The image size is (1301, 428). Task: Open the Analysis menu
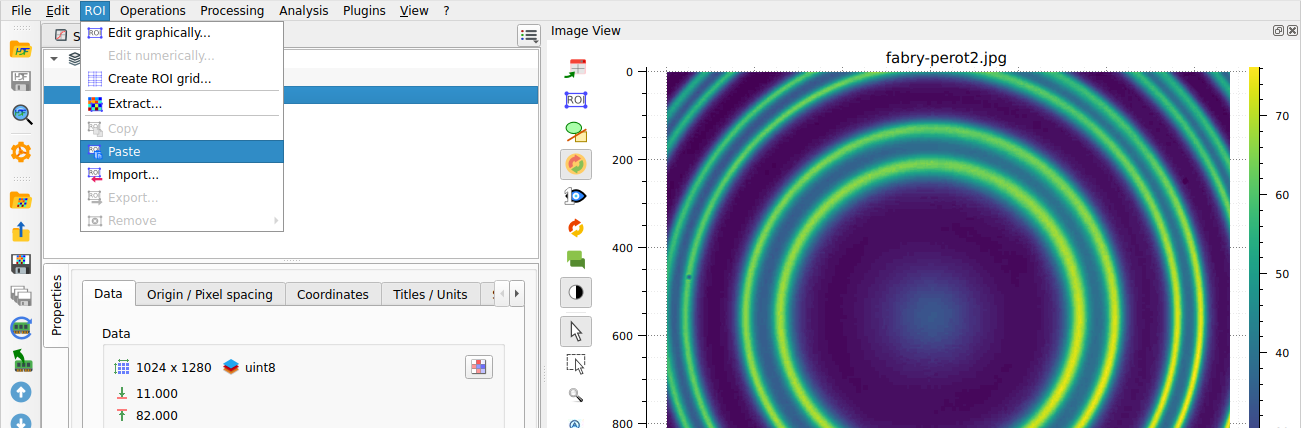(303, 11)
